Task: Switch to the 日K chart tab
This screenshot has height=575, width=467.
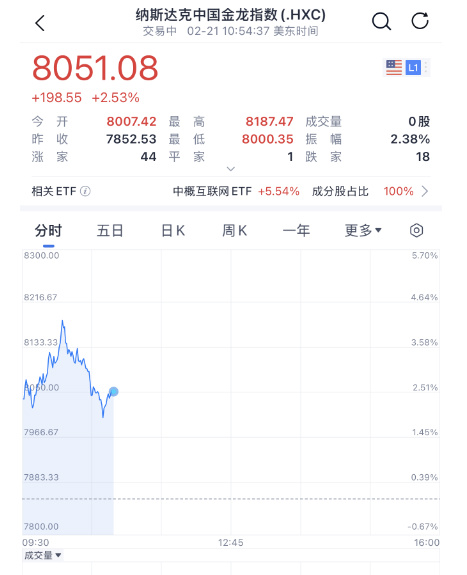Action: 173,231
